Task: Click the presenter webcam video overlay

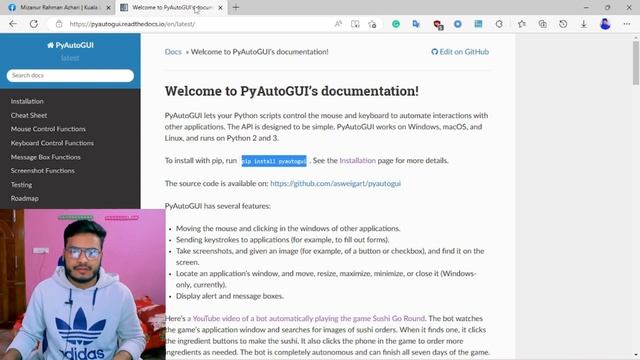Action: coord(83,284)
